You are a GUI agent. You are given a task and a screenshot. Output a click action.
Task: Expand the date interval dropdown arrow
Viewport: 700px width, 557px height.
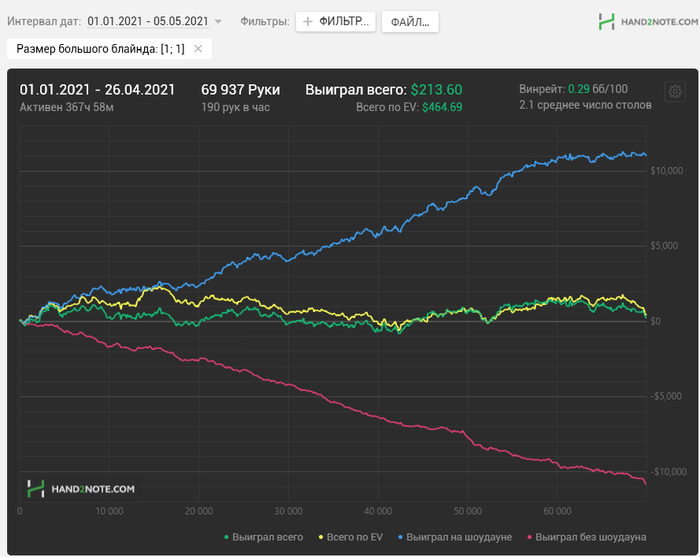(x=218, y=21)
